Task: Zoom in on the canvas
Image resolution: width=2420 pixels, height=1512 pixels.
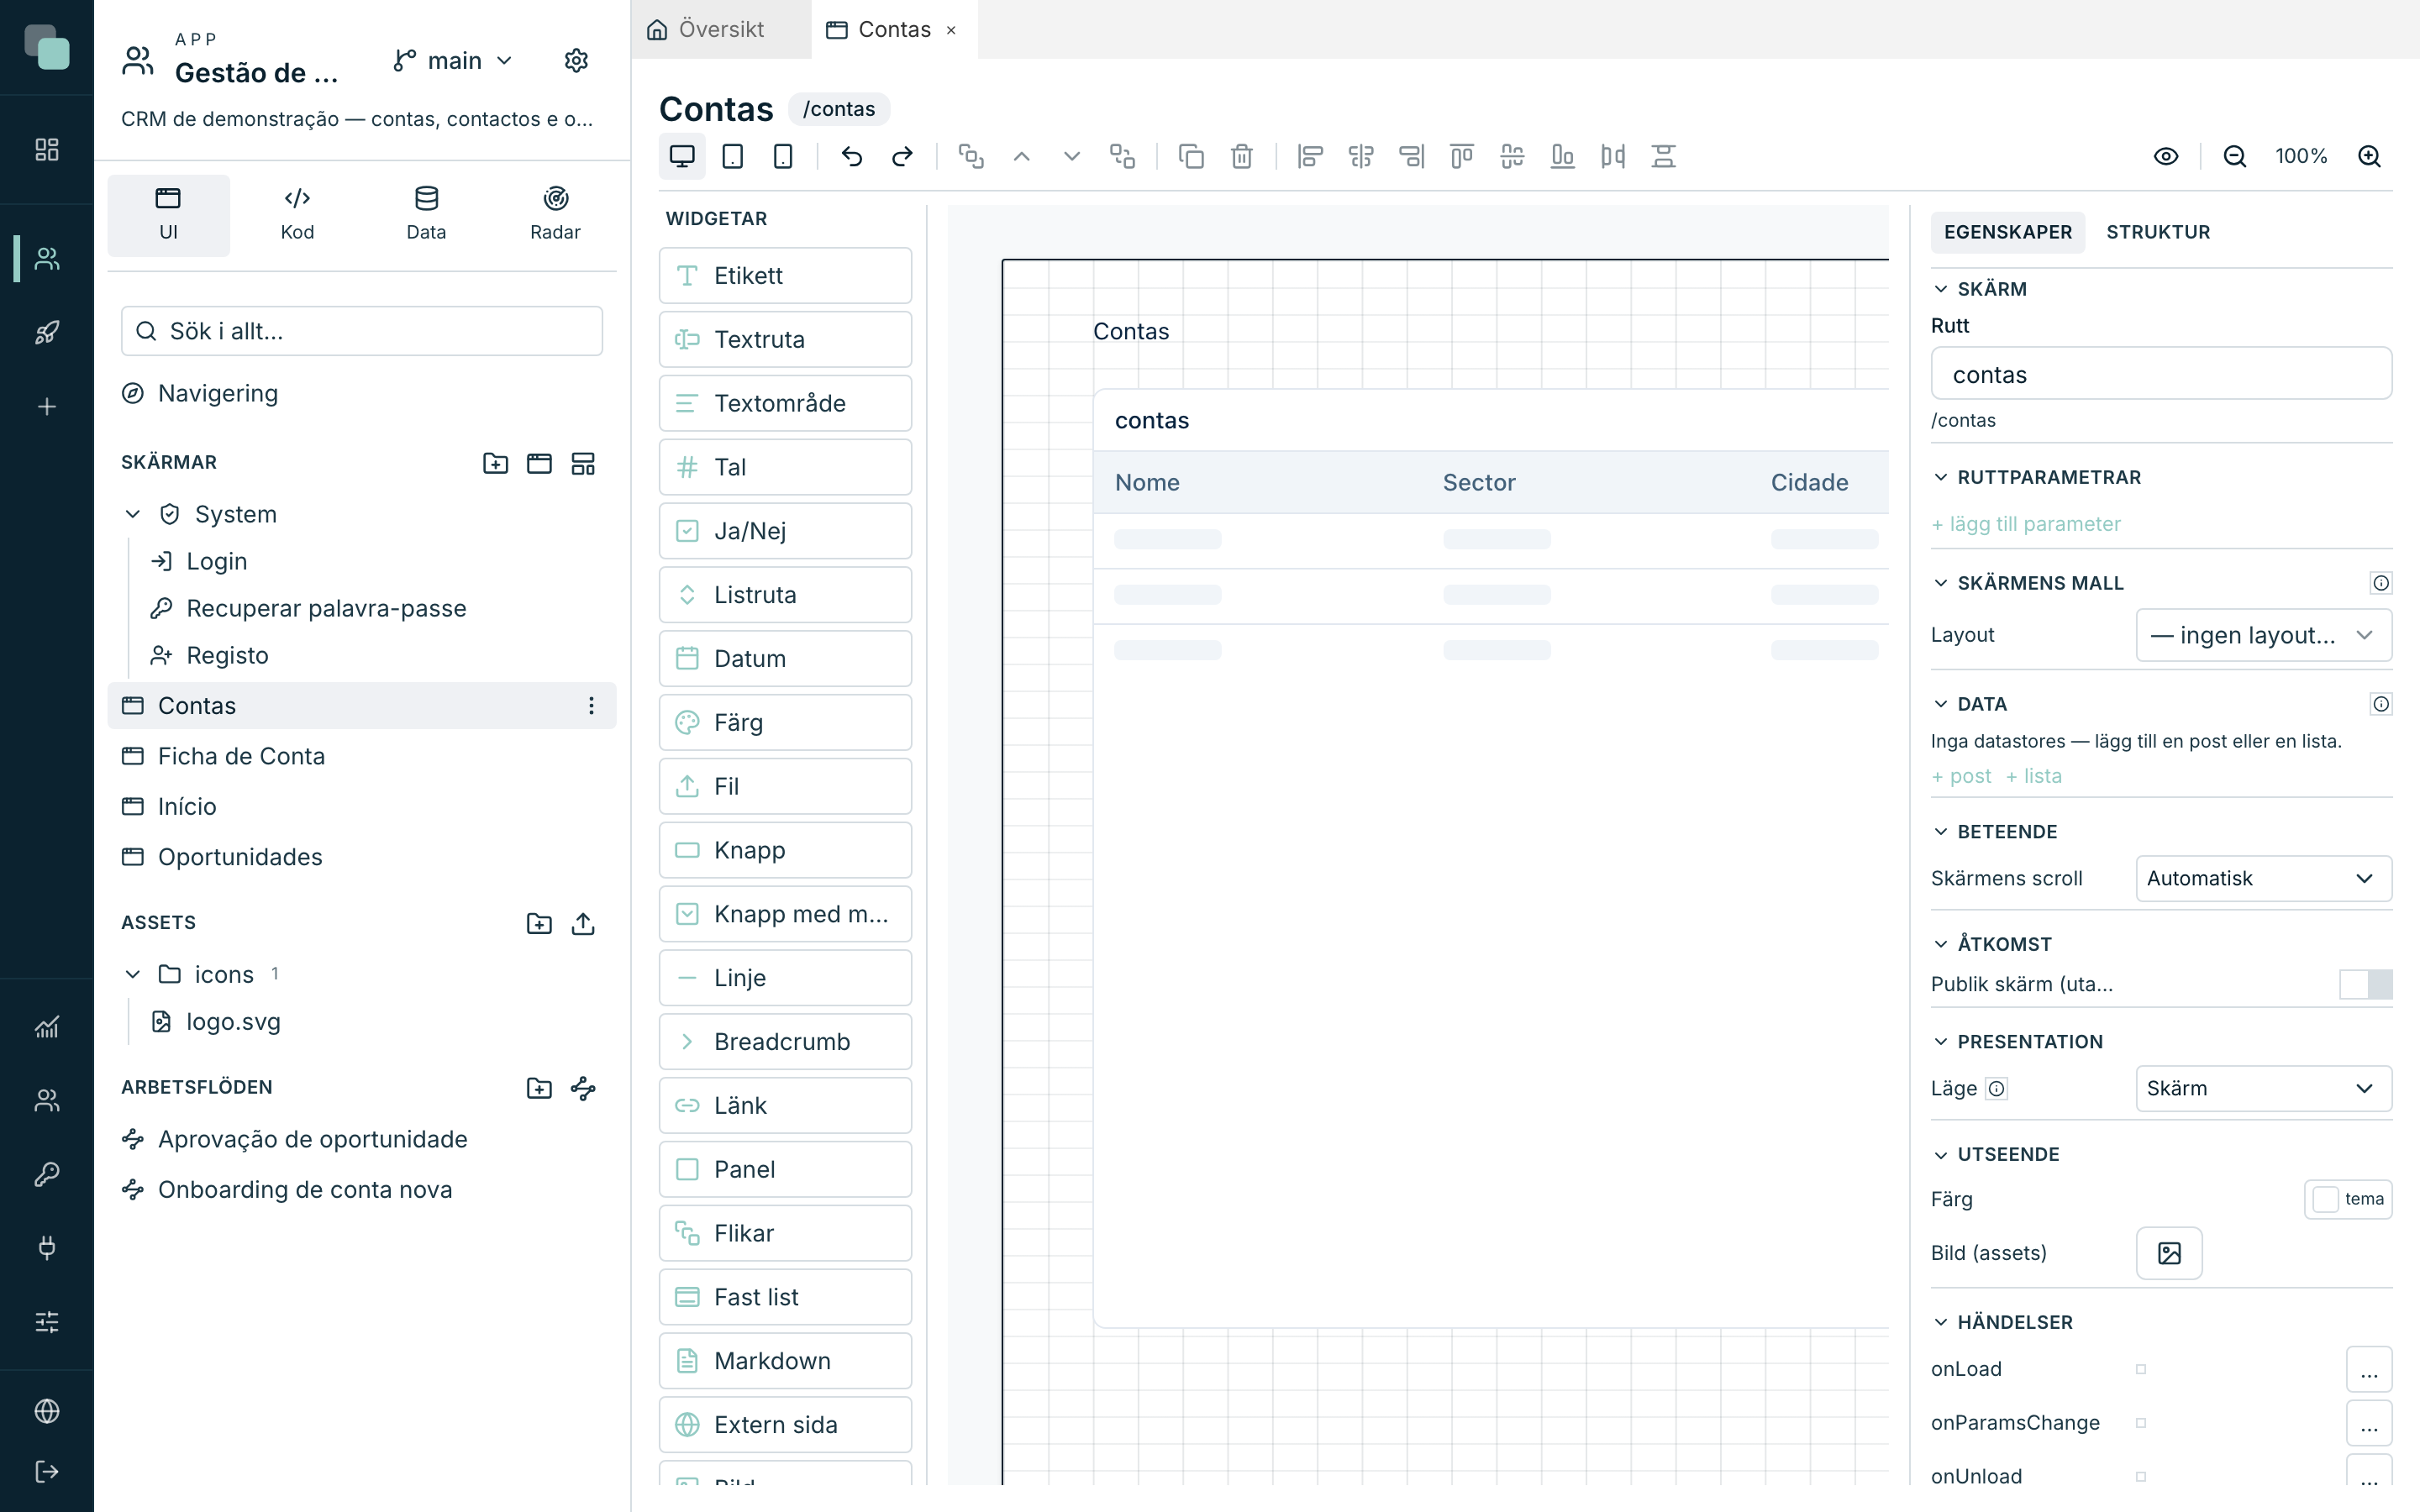Action: tap(2369, 156)
